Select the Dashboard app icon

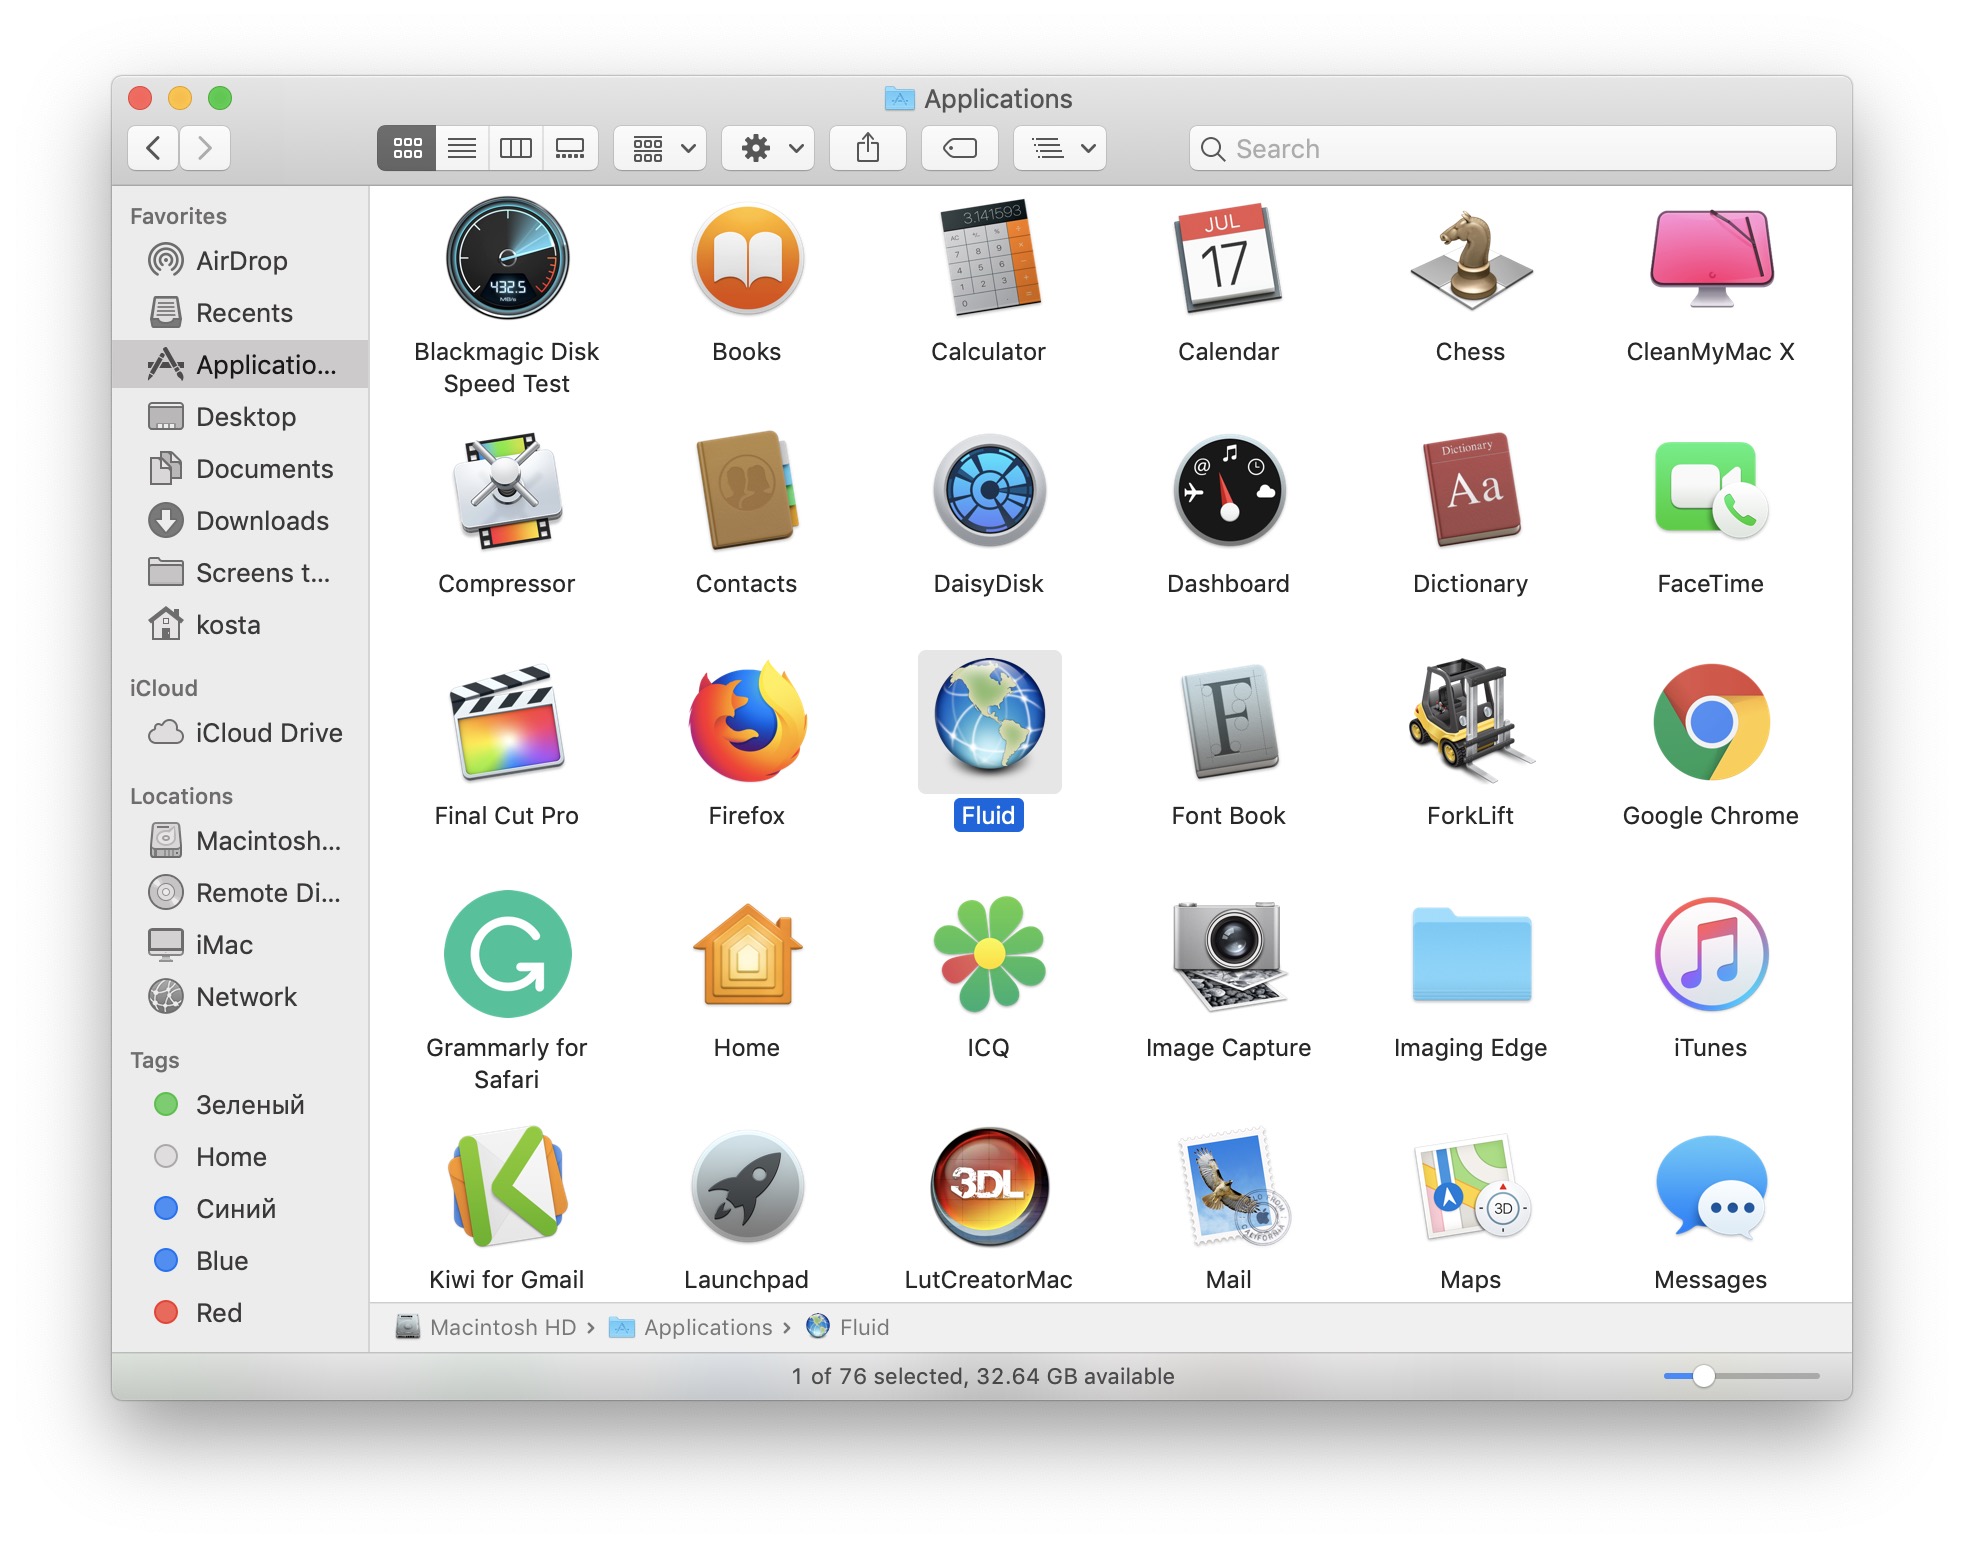tap(1228, 490)
